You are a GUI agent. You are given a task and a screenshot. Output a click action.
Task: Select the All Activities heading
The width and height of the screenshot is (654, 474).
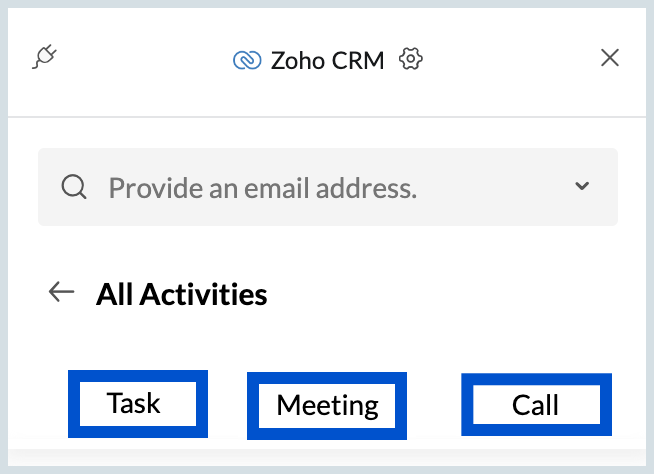(181, 295)
